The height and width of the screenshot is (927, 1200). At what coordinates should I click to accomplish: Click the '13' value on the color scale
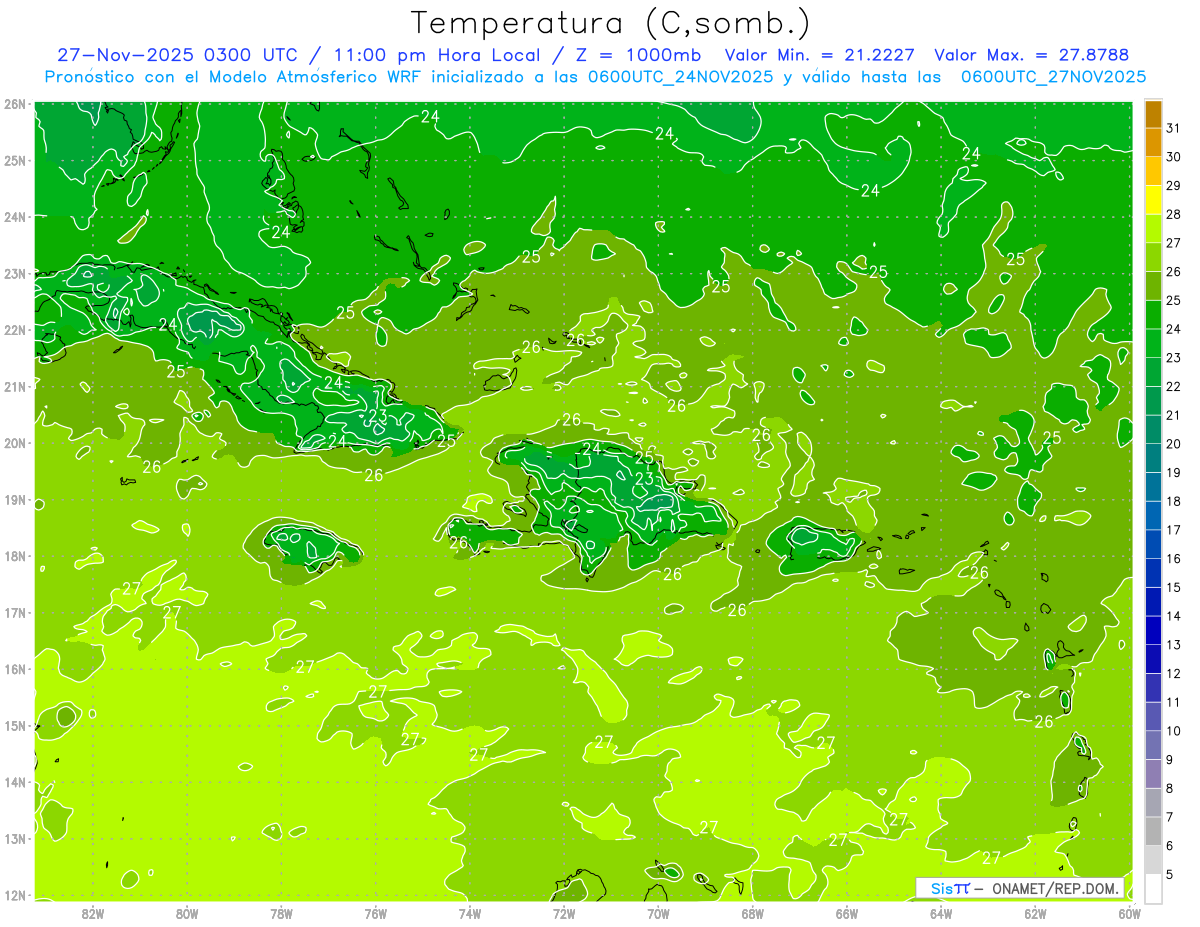pyautogui.click(x=1173, y=645)
